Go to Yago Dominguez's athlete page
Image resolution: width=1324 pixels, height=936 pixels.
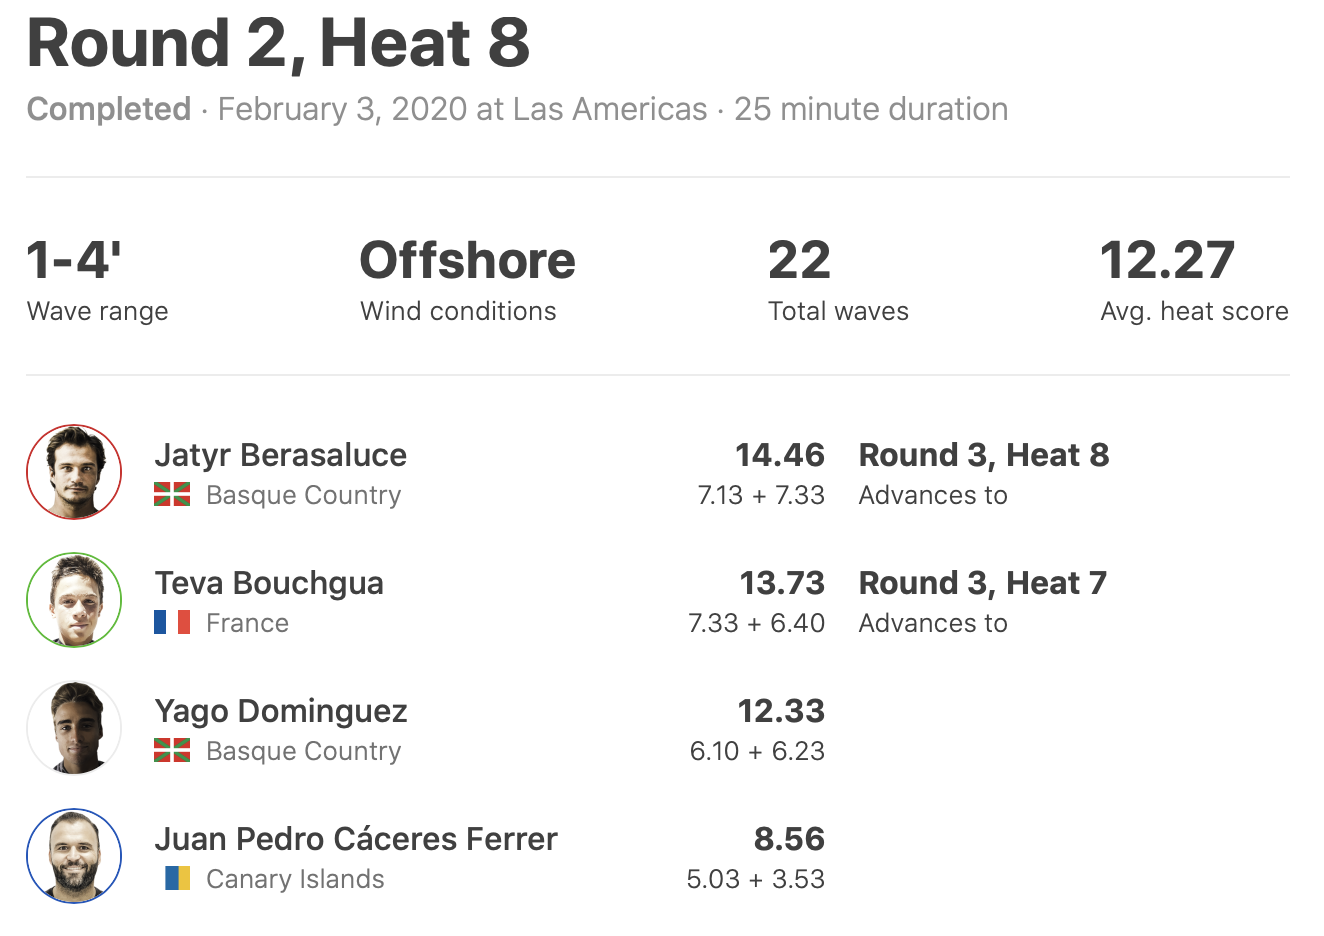coord(281,711)
